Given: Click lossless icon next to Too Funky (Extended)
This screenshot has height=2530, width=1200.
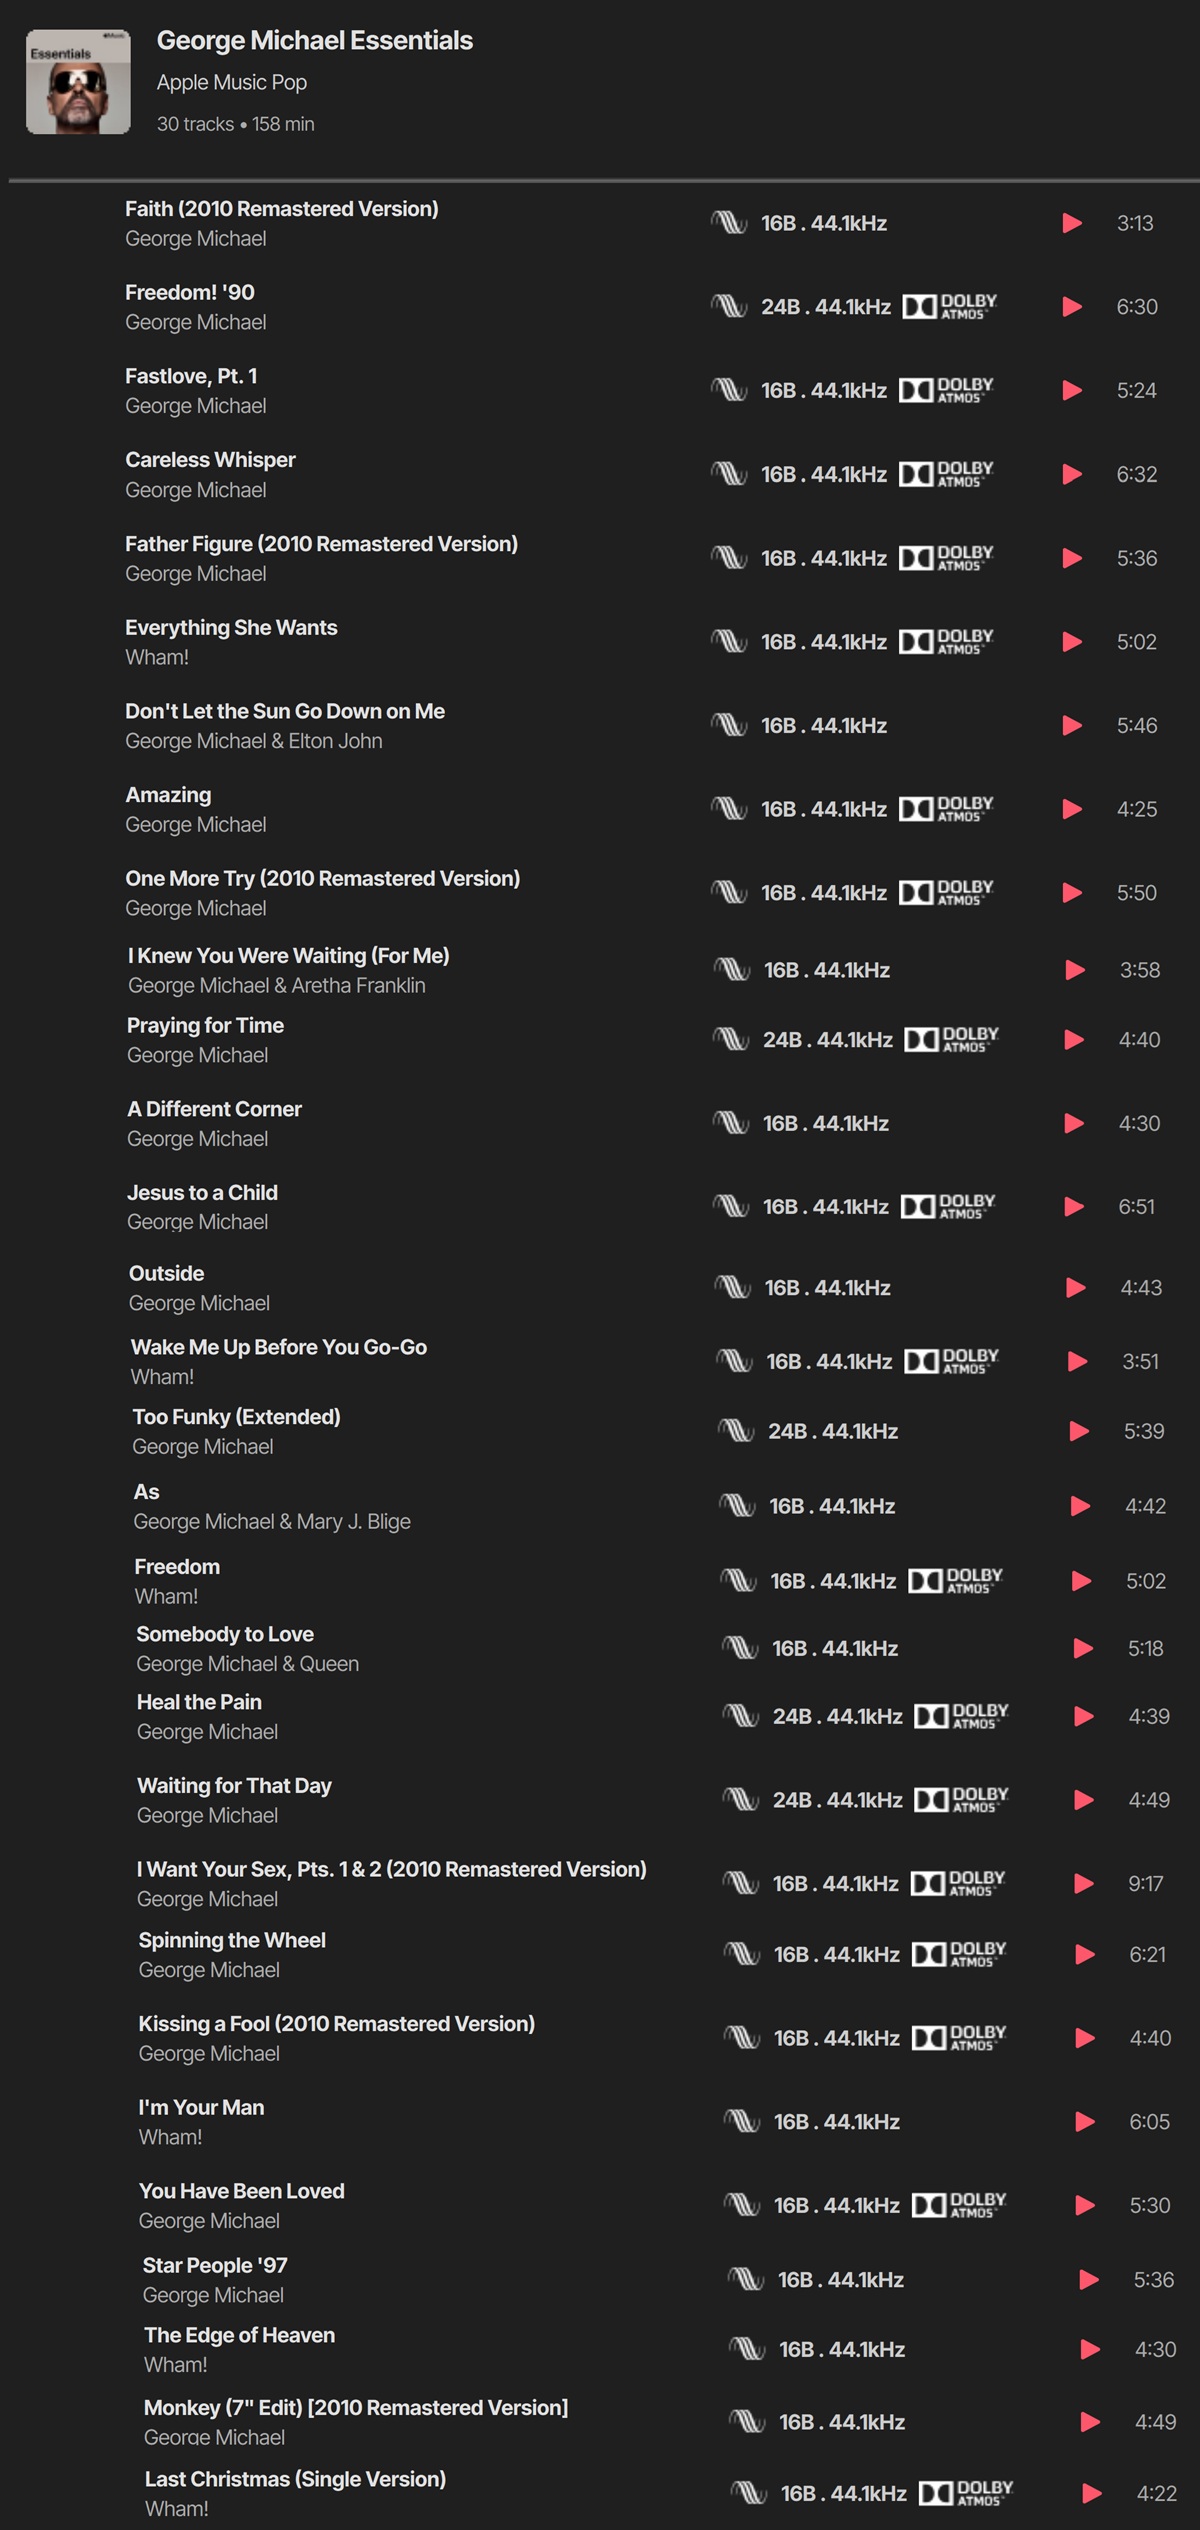Looking at the screenshot, I should 736,1431.
